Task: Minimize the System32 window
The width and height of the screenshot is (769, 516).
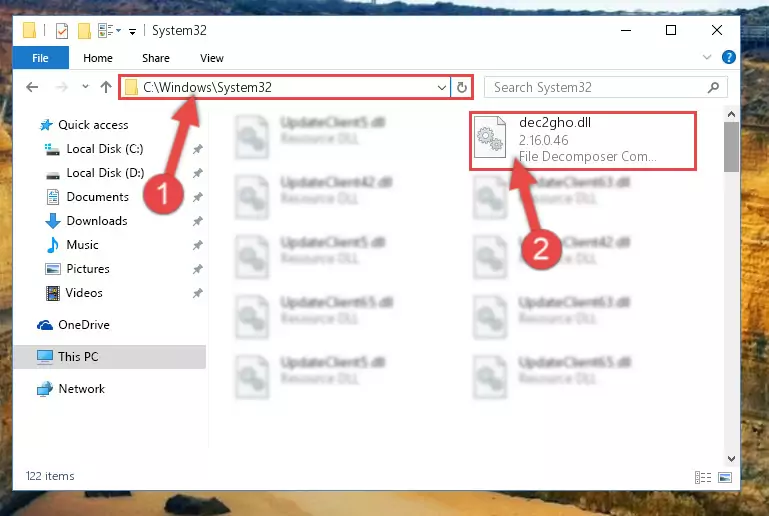Action: point(626,30)
